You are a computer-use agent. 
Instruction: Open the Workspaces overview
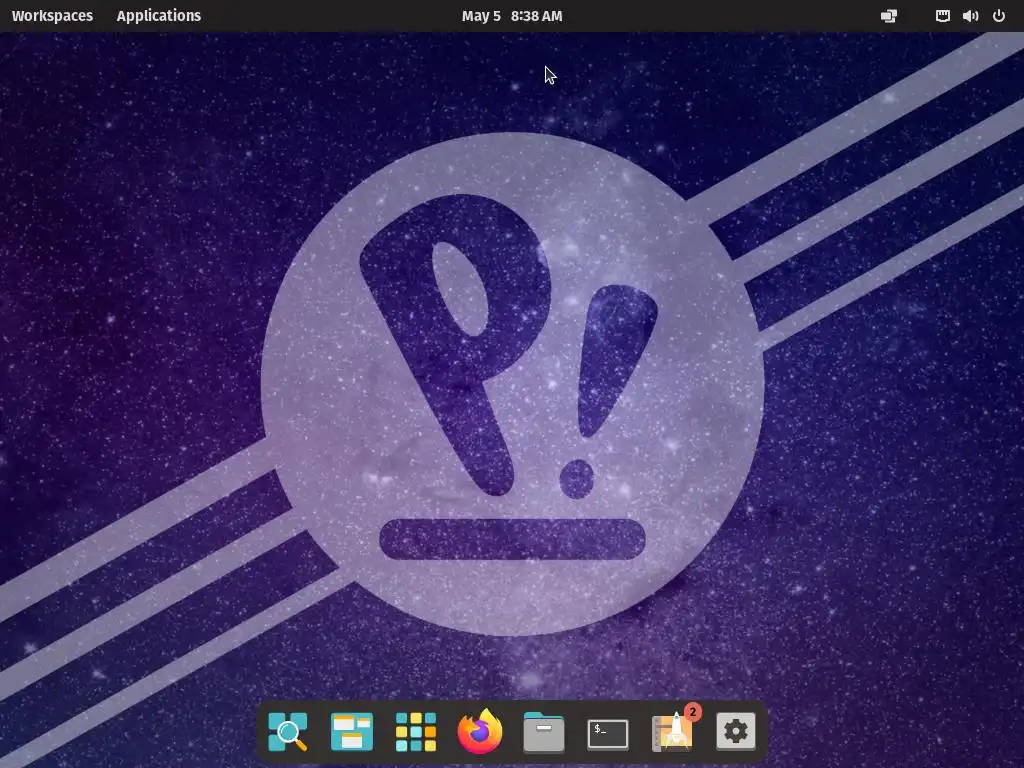tap(52, 16)
